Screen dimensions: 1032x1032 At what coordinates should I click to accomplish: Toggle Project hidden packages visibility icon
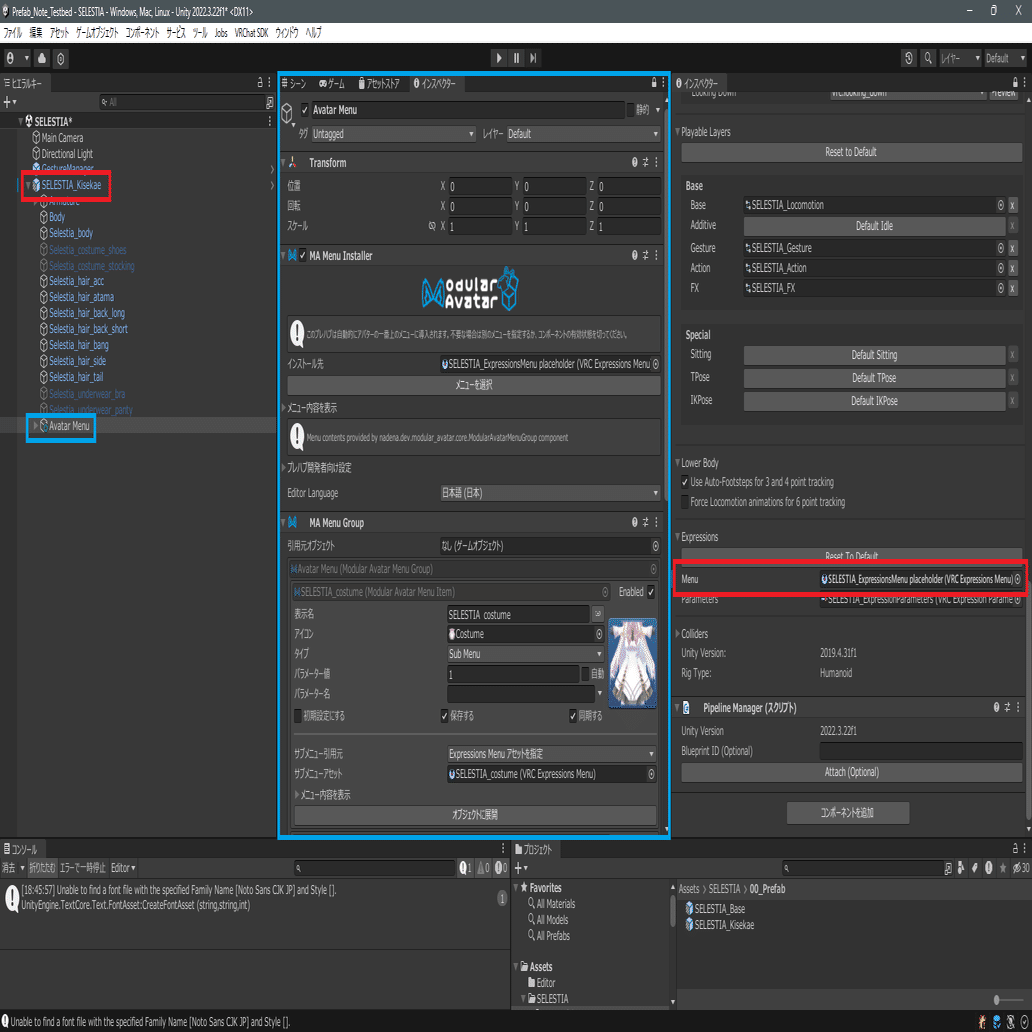point(1020,868)
